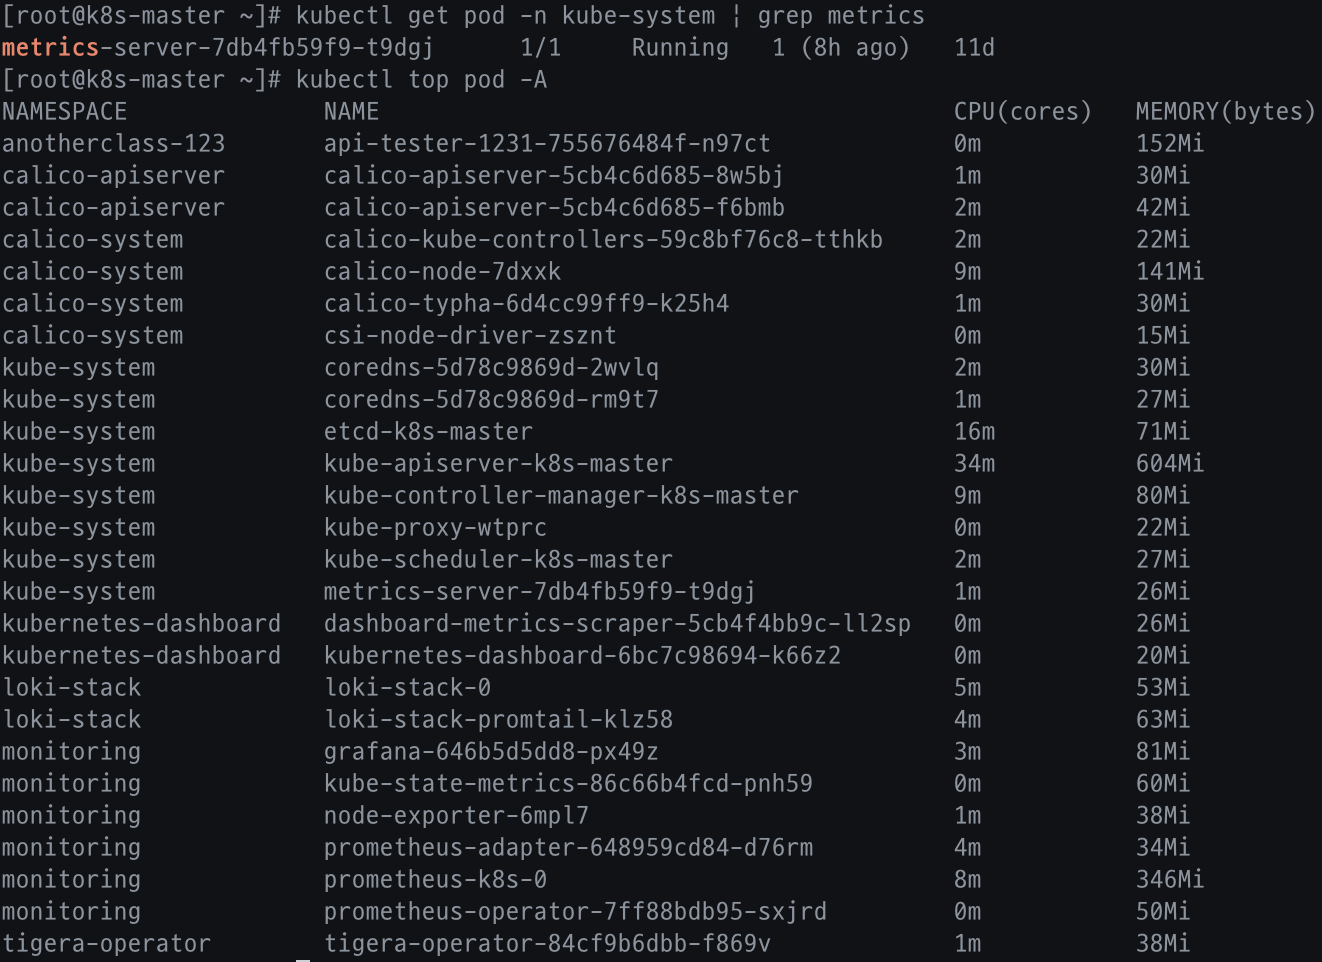Click the NAME column header
This screenshot has width=1322, height=962.
click(351, 111)
